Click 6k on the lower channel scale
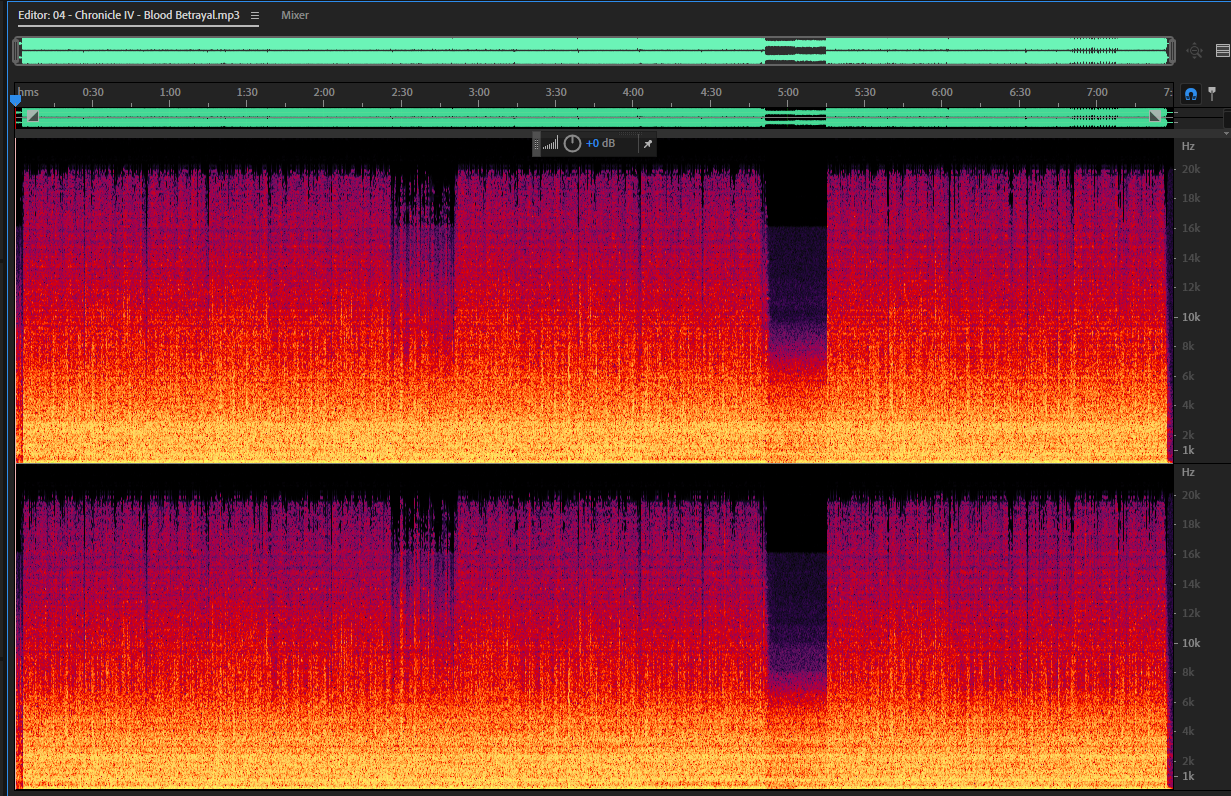The image size is (1231, 796). pos(1188,702)
